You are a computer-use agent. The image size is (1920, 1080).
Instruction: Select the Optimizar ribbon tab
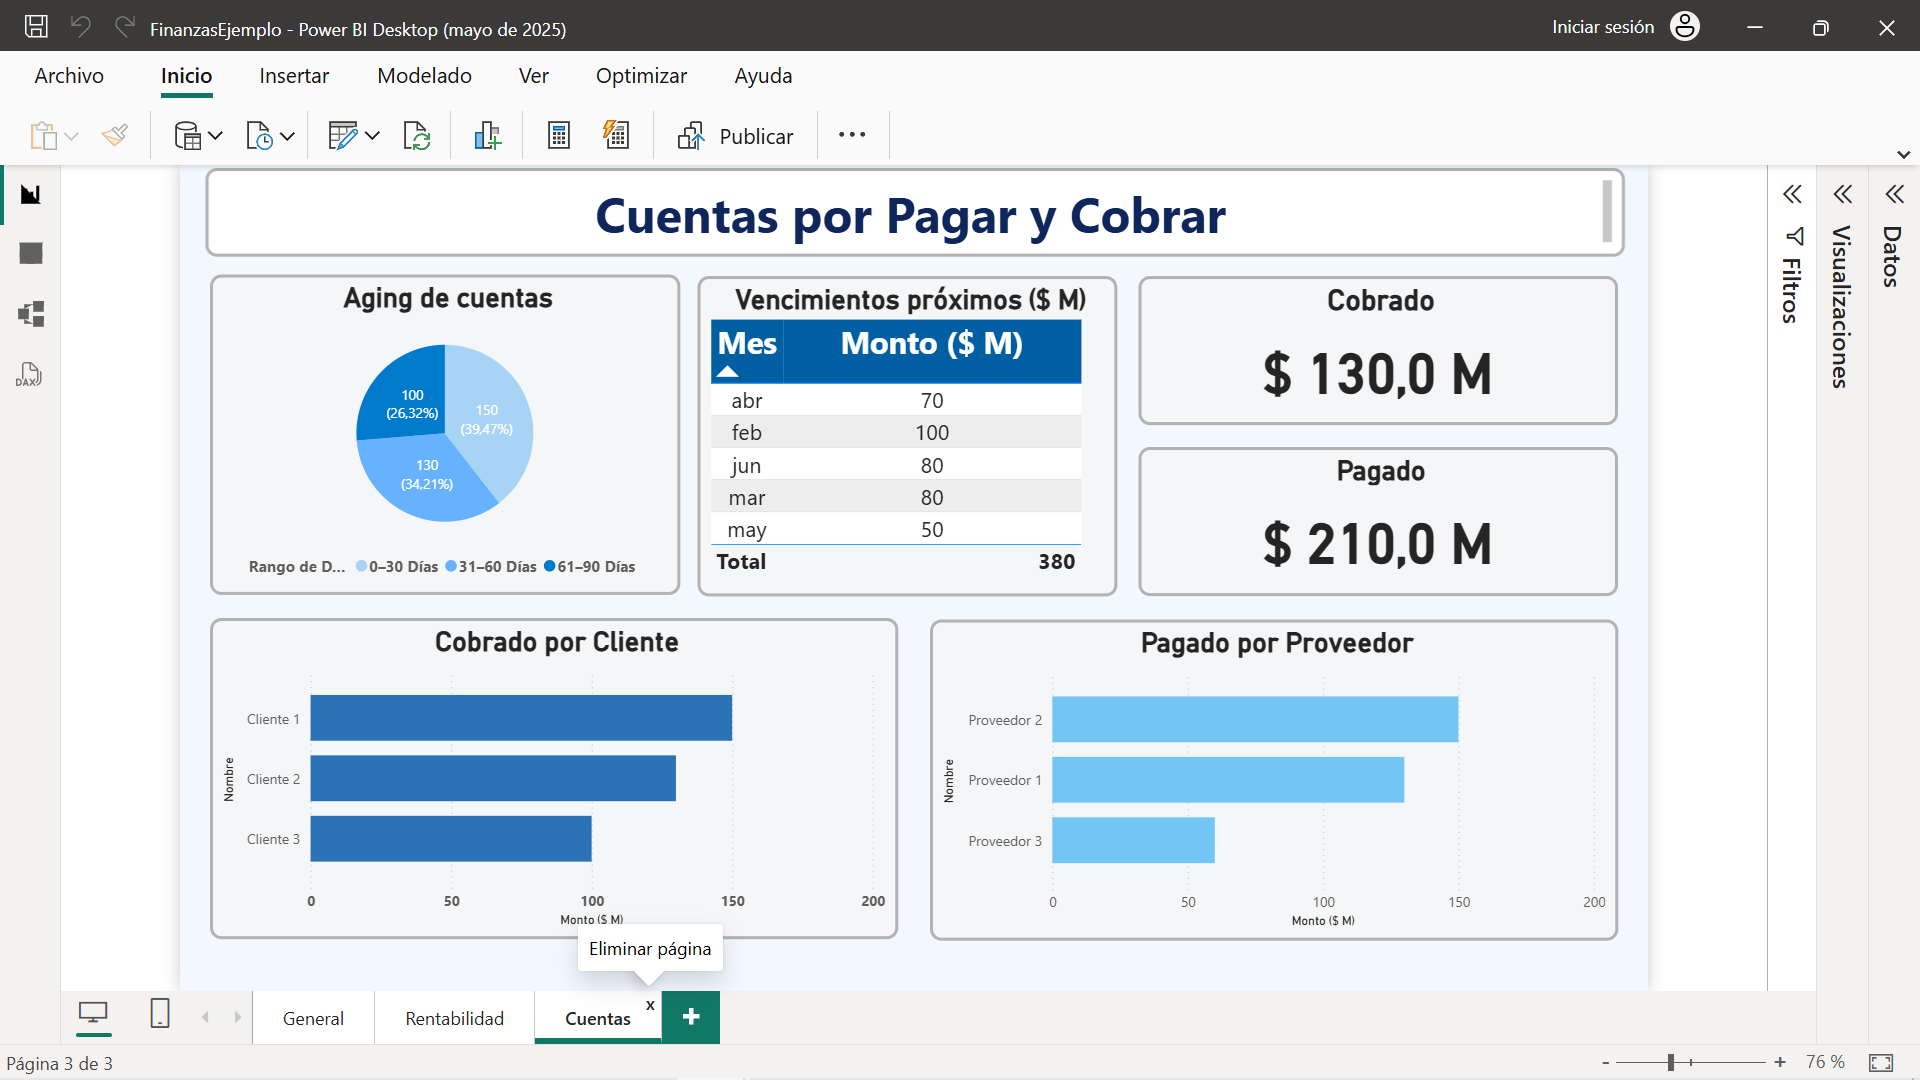(x=641, y=76)
